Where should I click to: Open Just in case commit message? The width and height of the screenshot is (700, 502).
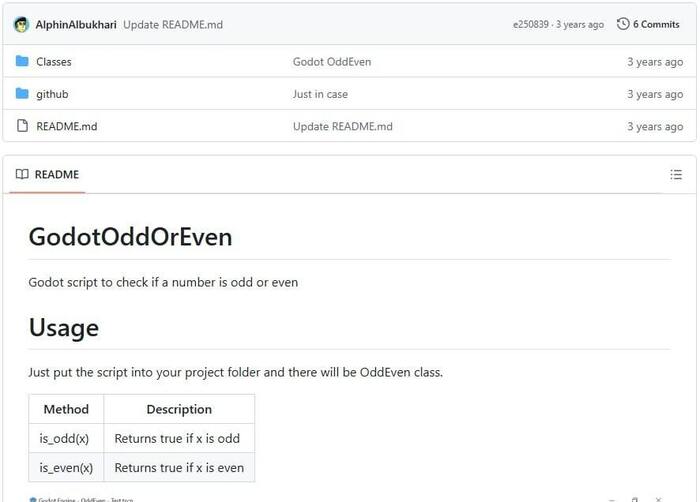[320, 94]
